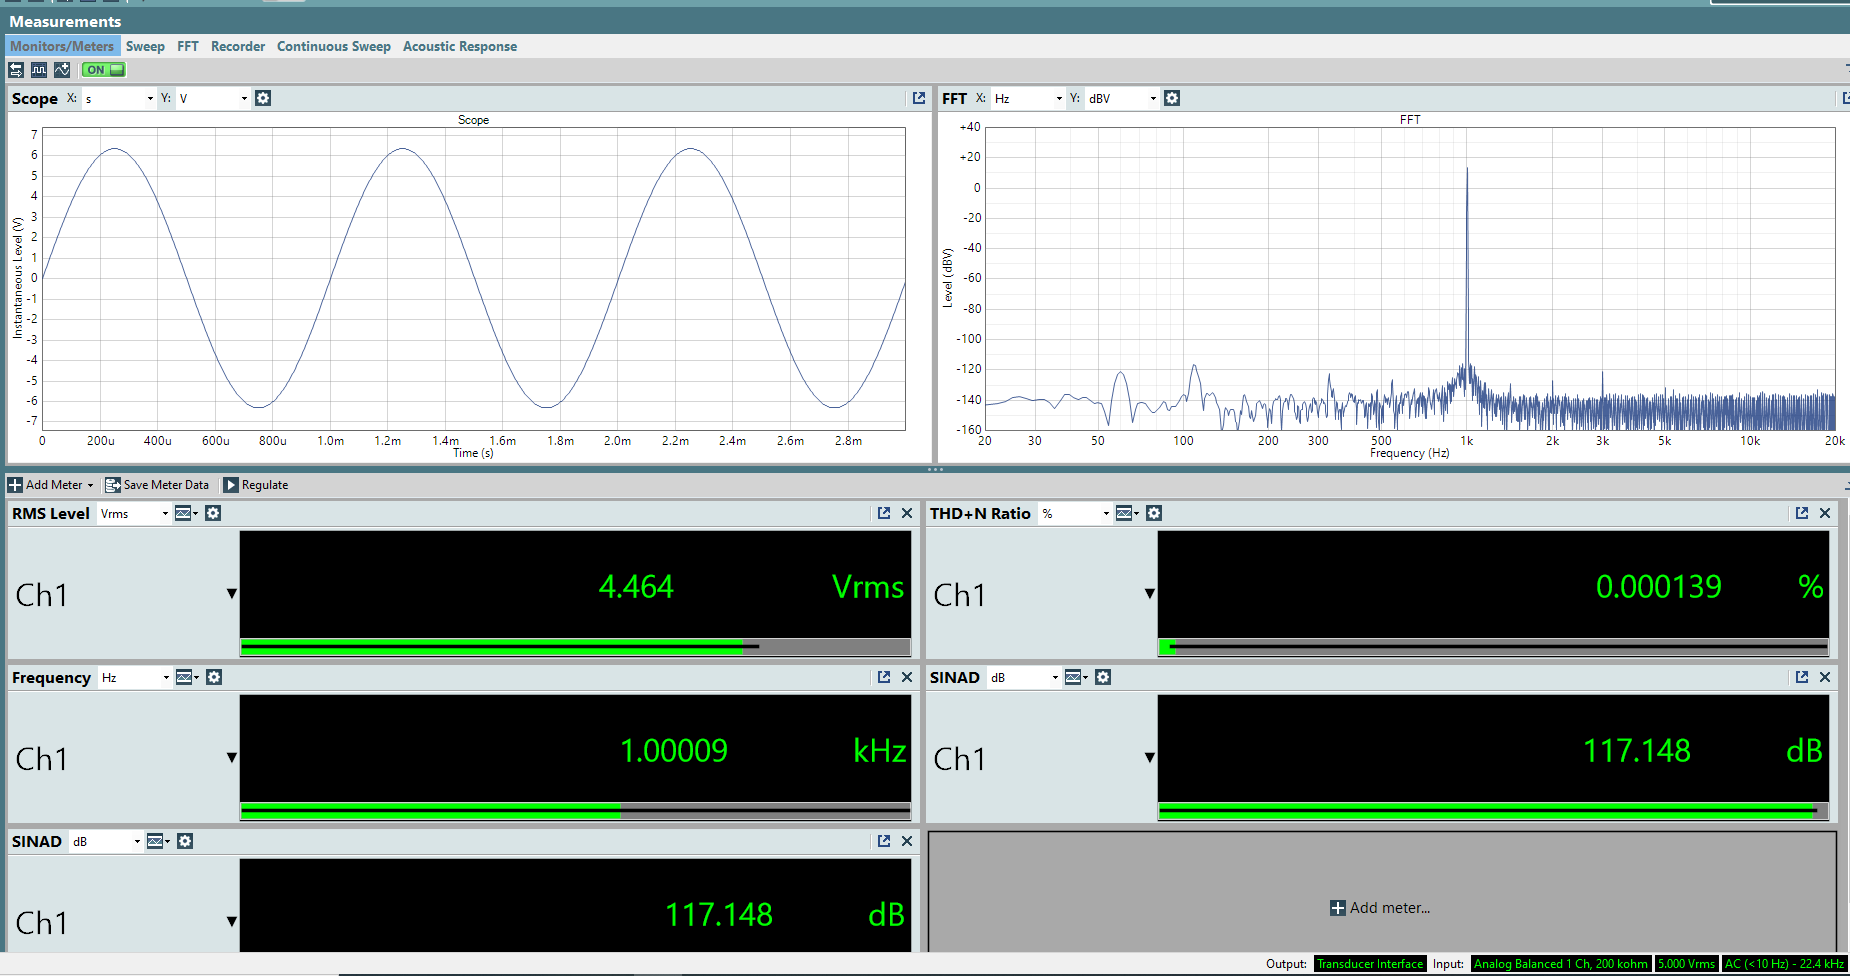
Task: Open right-side SINAD dB unit dropdown
Action: [x=1024, y=677]
